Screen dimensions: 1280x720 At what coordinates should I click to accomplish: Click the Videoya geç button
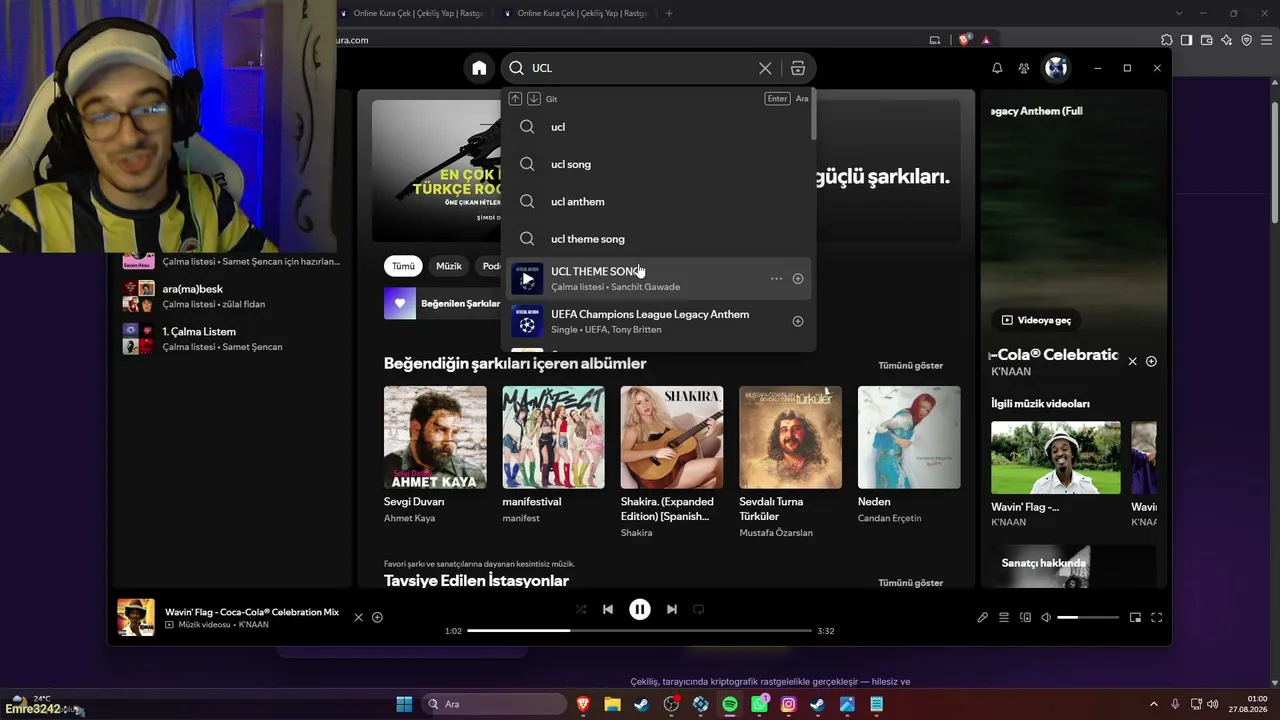coord(1036,320)
